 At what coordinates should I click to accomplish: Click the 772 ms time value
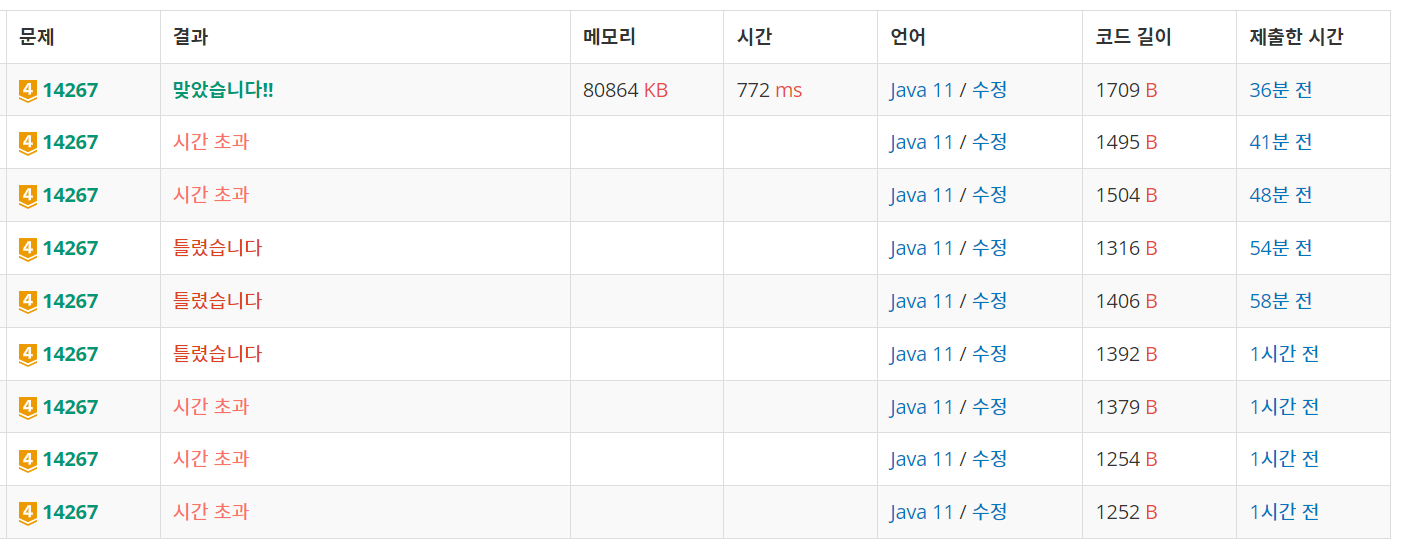tap(769, 90)
